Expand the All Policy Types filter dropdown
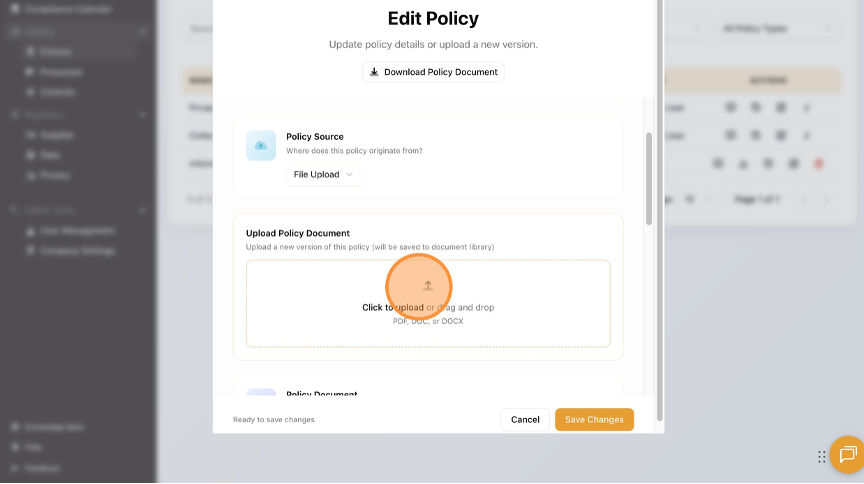 (777, 28)
